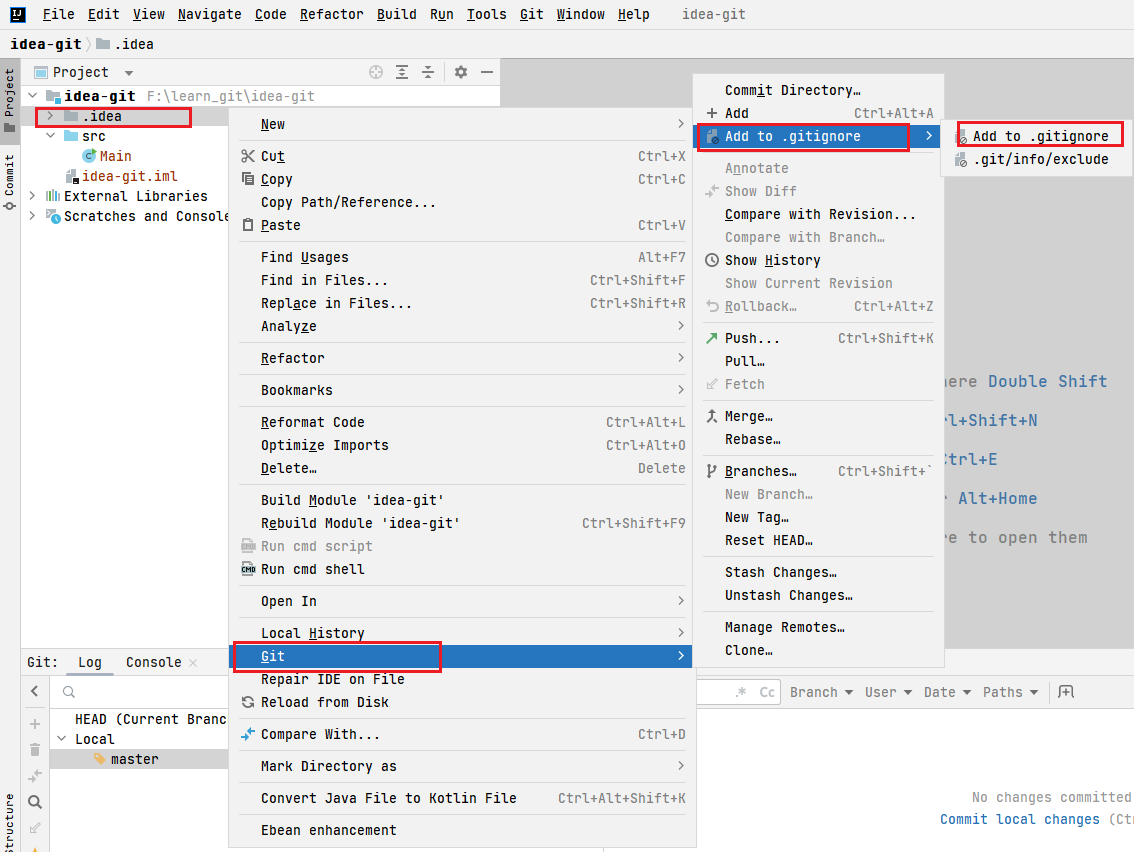Open the Paths filter dropdown
Viewport: 1134px width, 852px height.
[x=1010, y=692]
